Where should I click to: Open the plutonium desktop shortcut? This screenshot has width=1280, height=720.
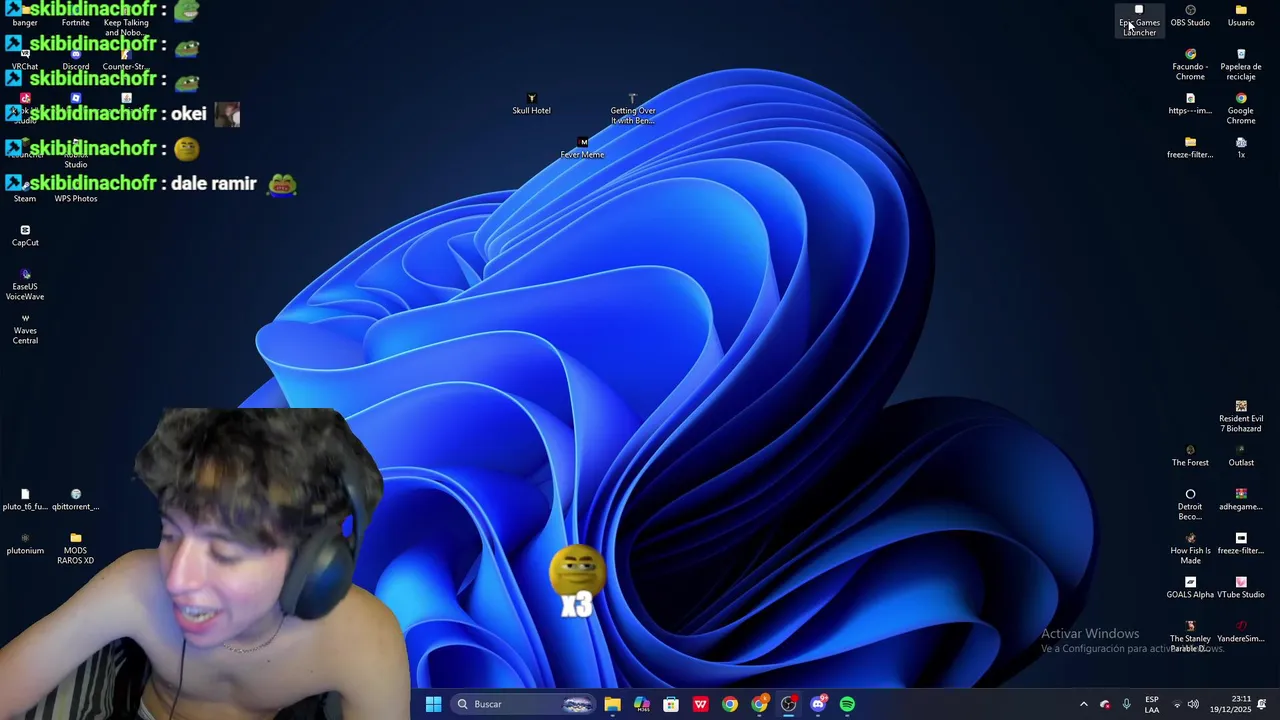(25, 544)
